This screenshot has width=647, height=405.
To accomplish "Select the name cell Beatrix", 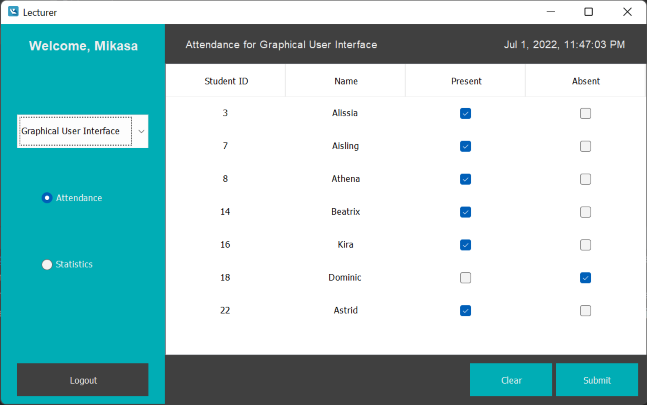I will click(346, 212).
